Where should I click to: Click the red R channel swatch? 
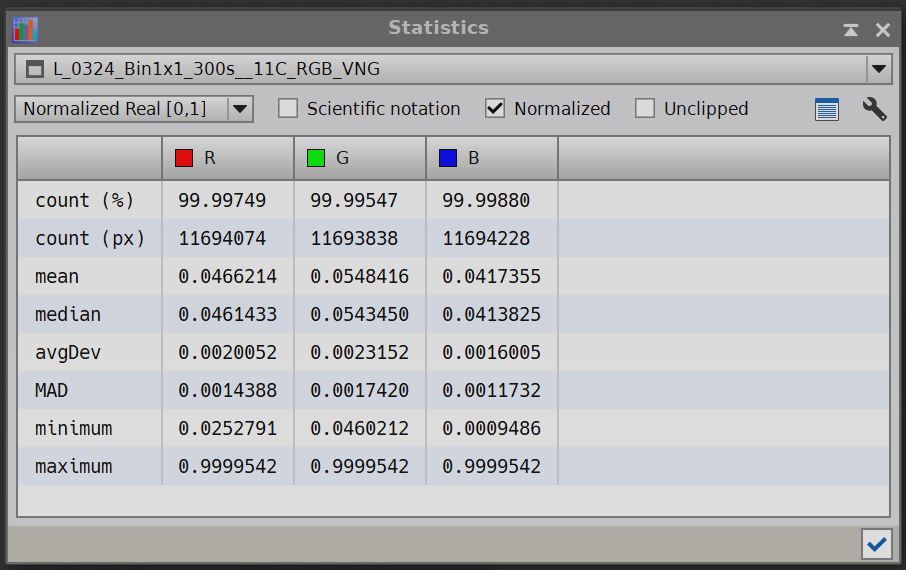[184, 158]
